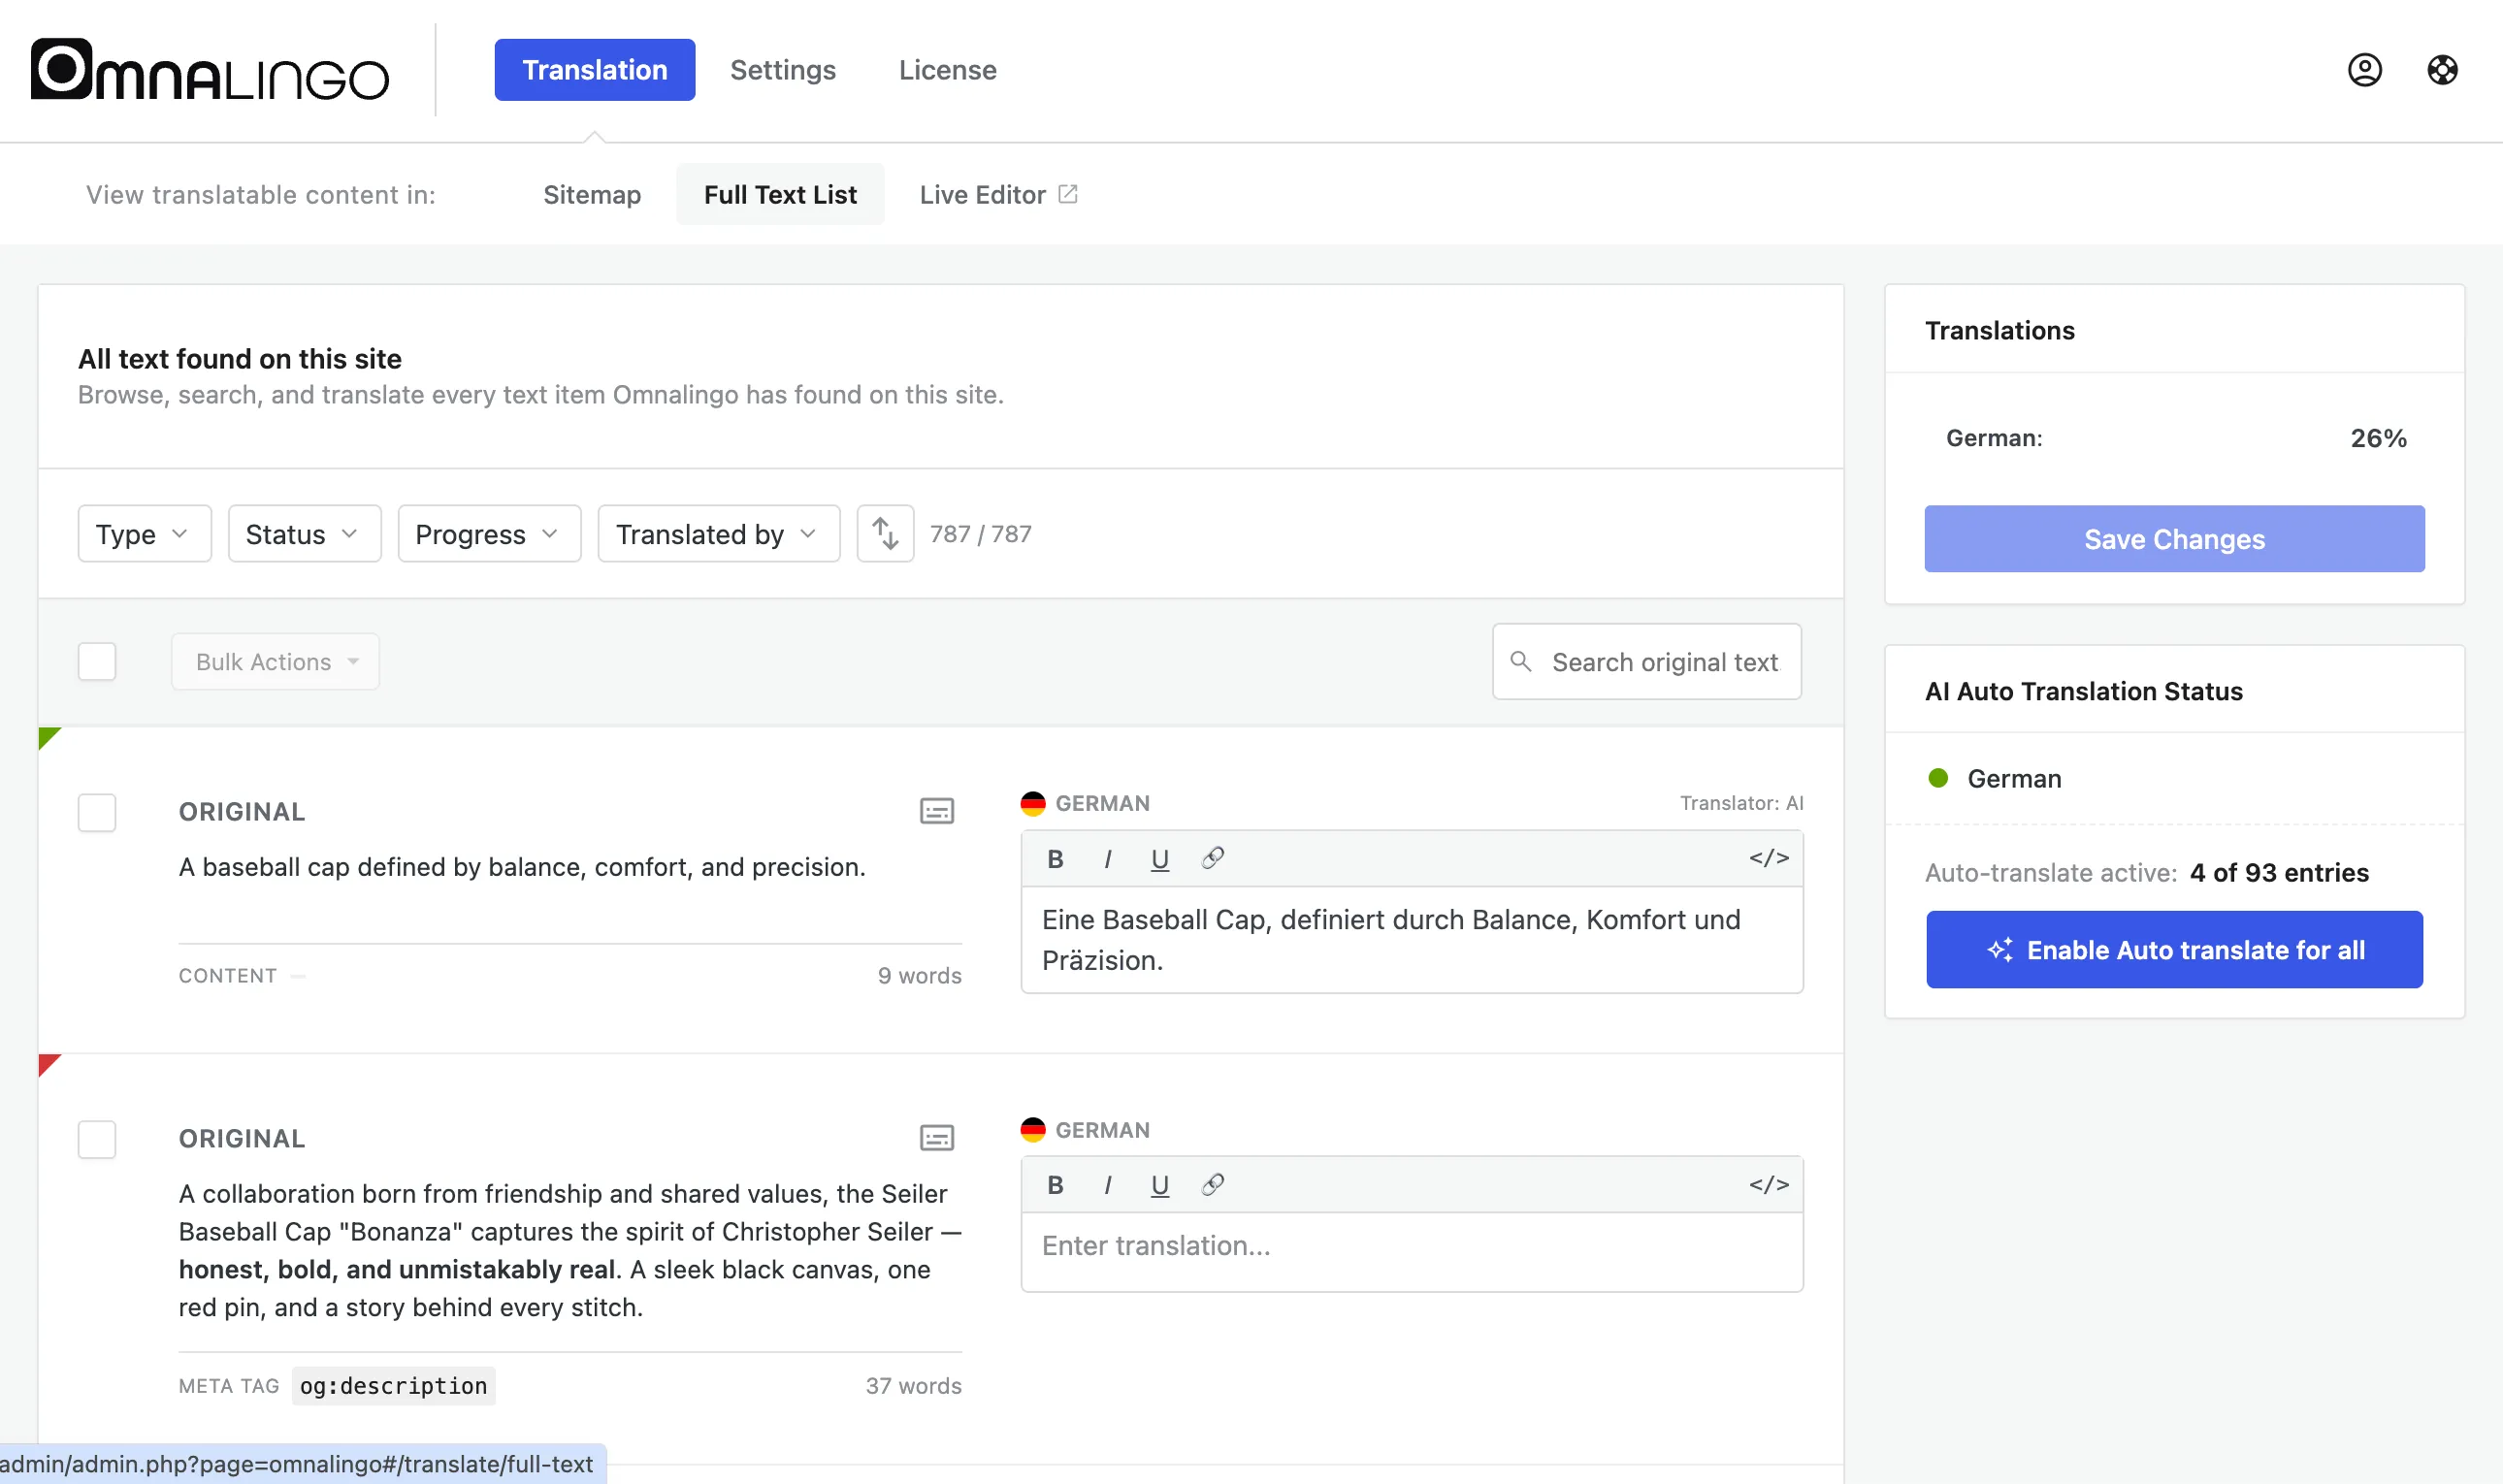The image size is (2503, 1484).
Task: Check the baseball cap entry checkbox
Action: point(97,813)
